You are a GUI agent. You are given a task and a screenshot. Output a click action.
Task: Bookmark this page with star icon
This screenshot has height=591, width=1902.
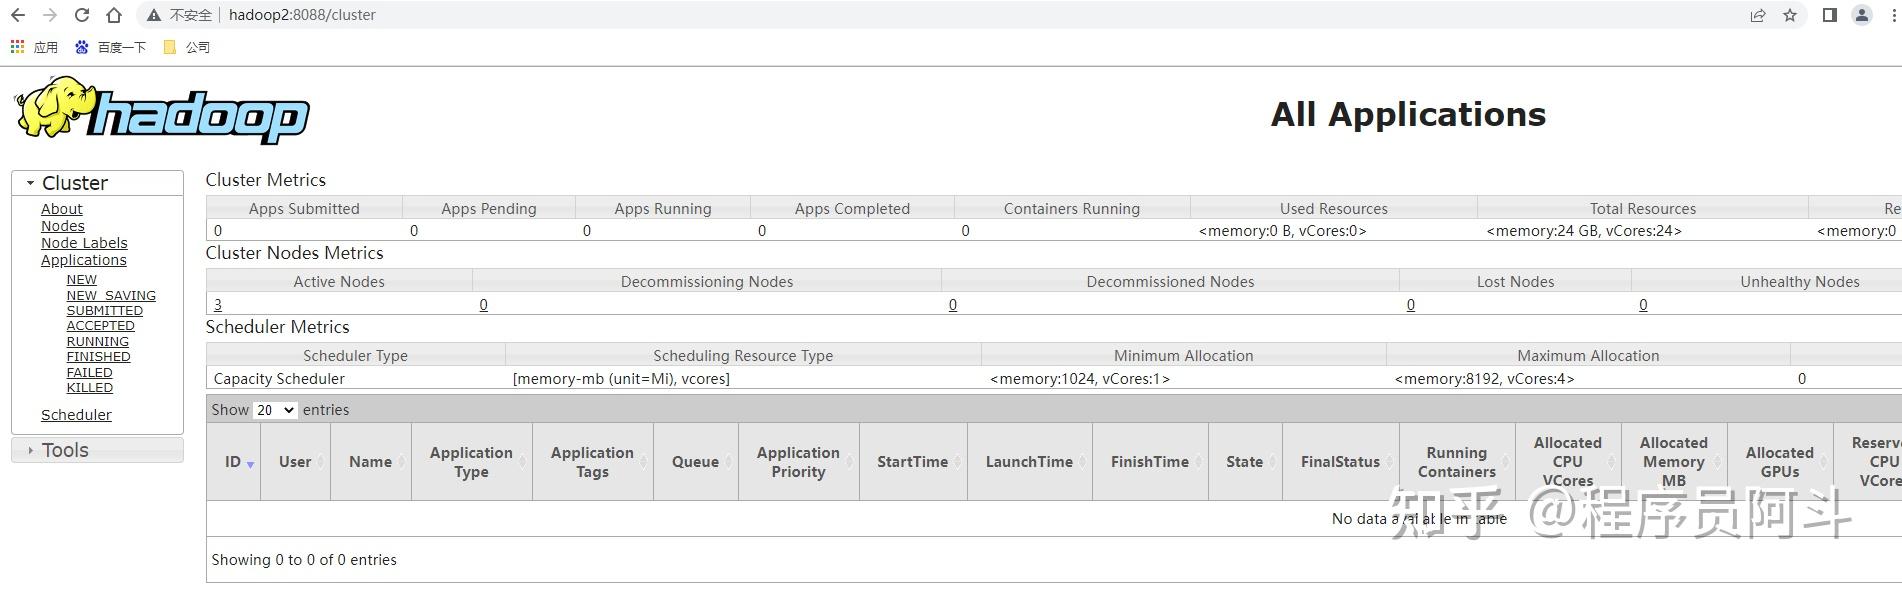click(x=1790, y=15)
